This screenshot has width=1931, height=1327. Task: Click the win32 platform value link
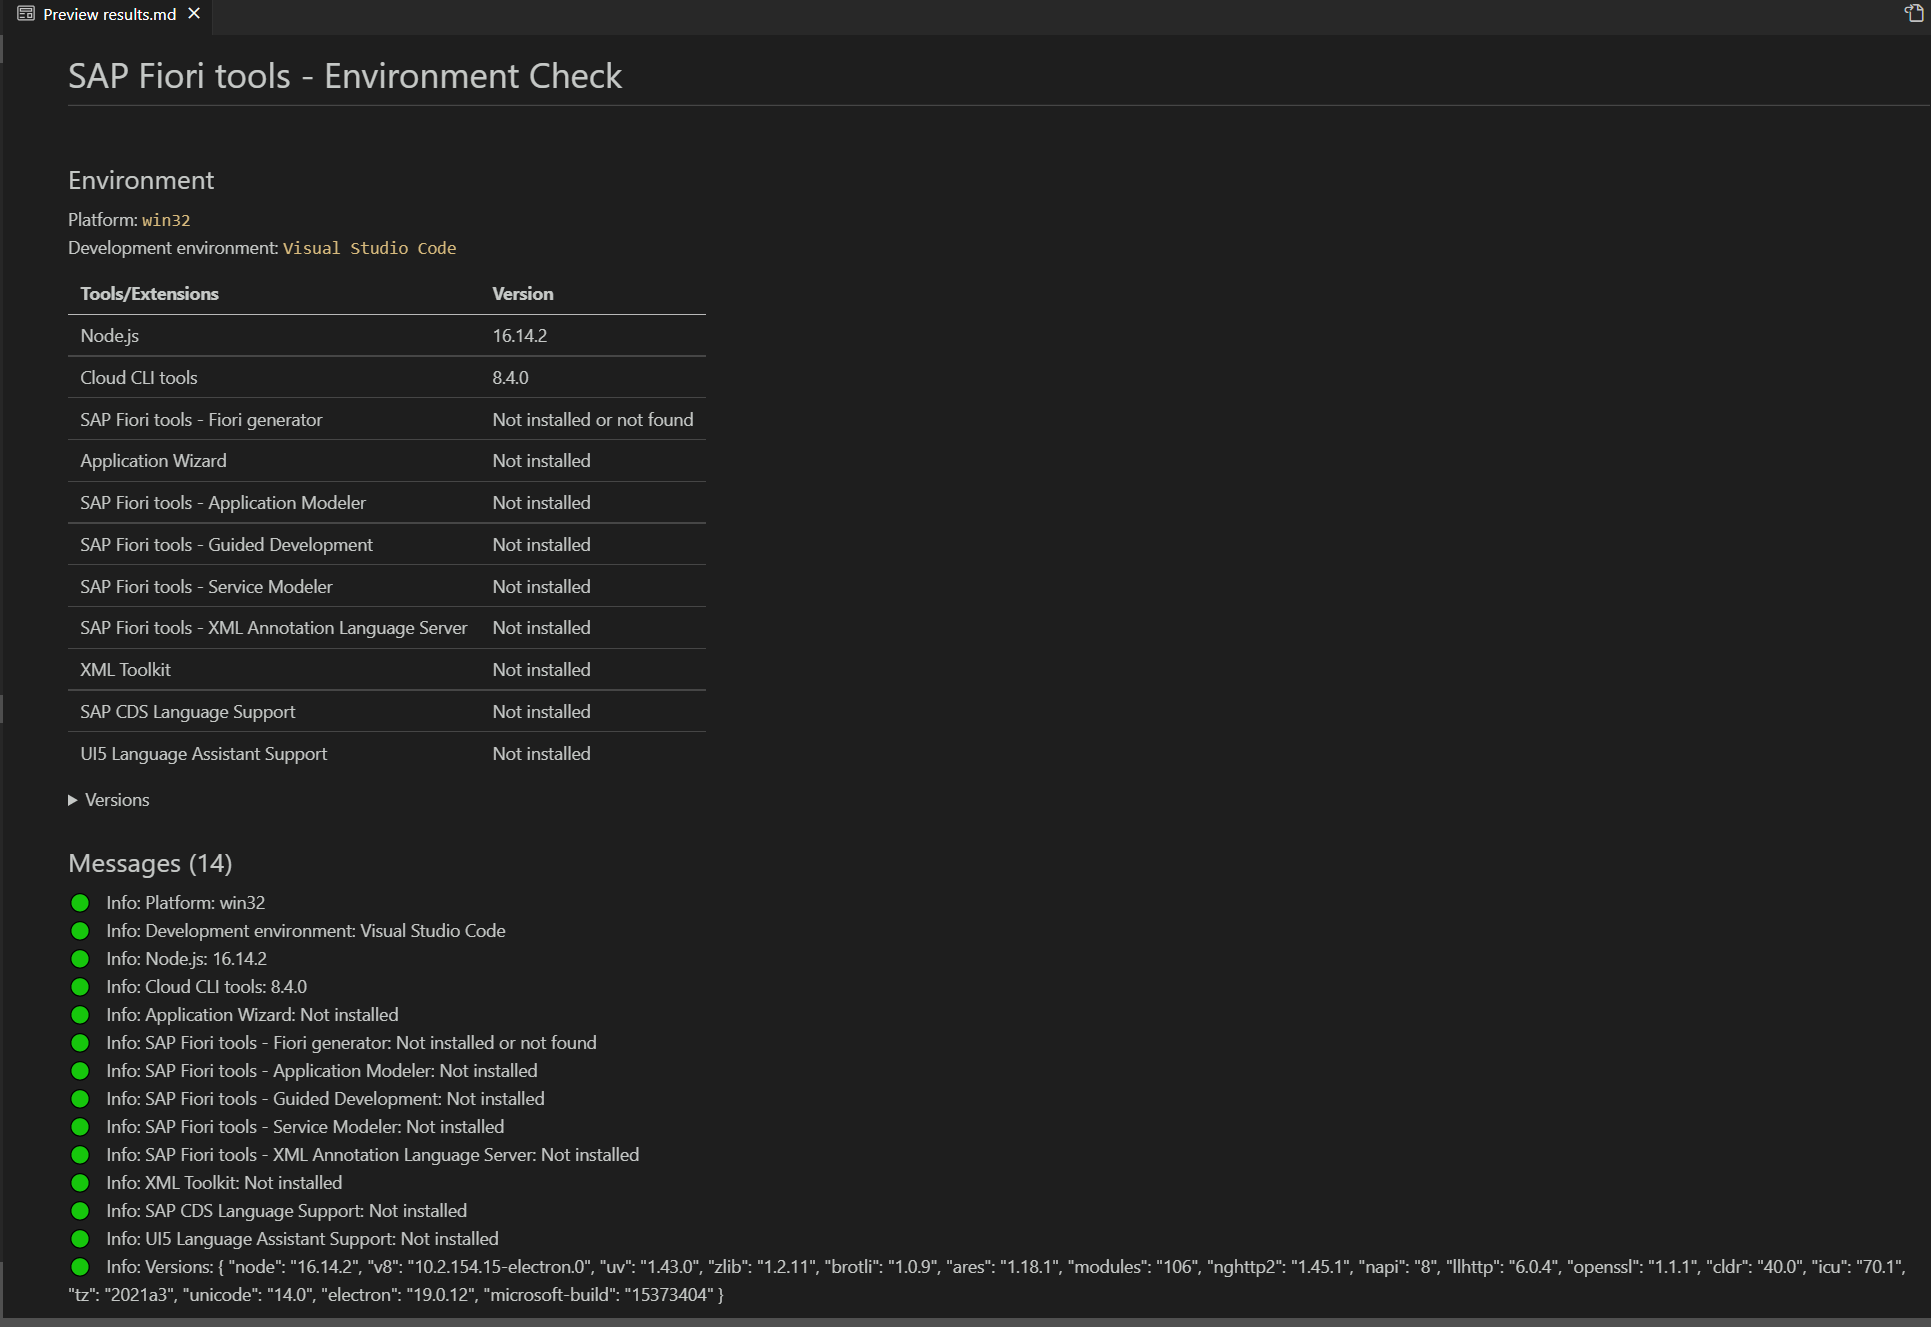[166, 220]
